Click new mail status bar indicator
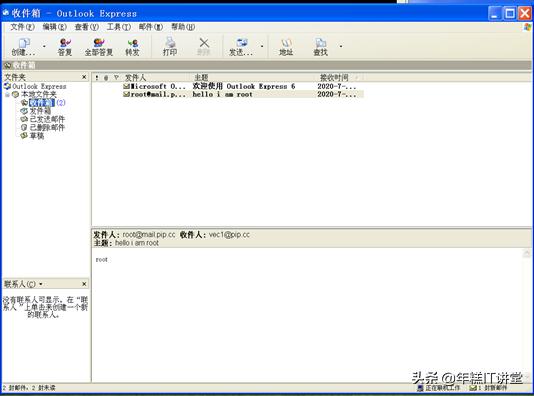 pos(488,388)
